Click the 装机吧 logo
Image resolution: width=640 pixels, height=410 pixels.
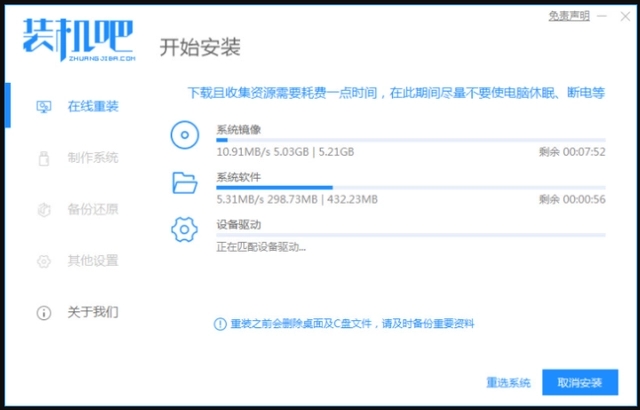pyautogui.click(x=78, y=40)
